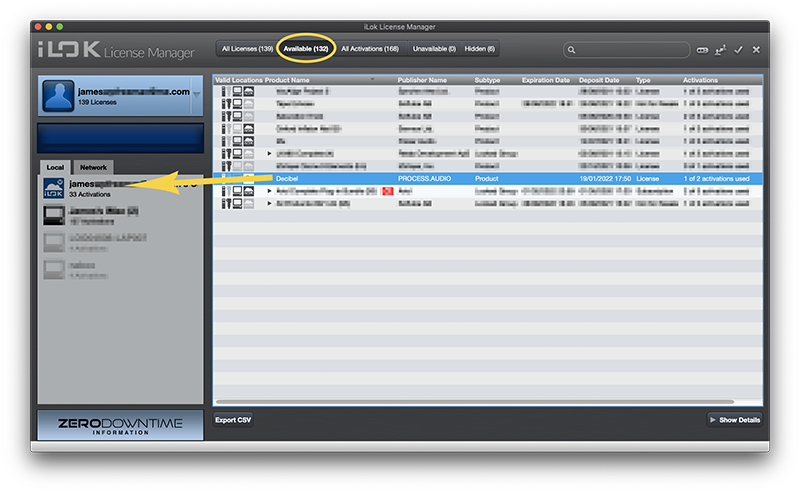This screenshot has height=492, width=800.
Task: Sort by Type column header
Action: (x=643, y=80)
